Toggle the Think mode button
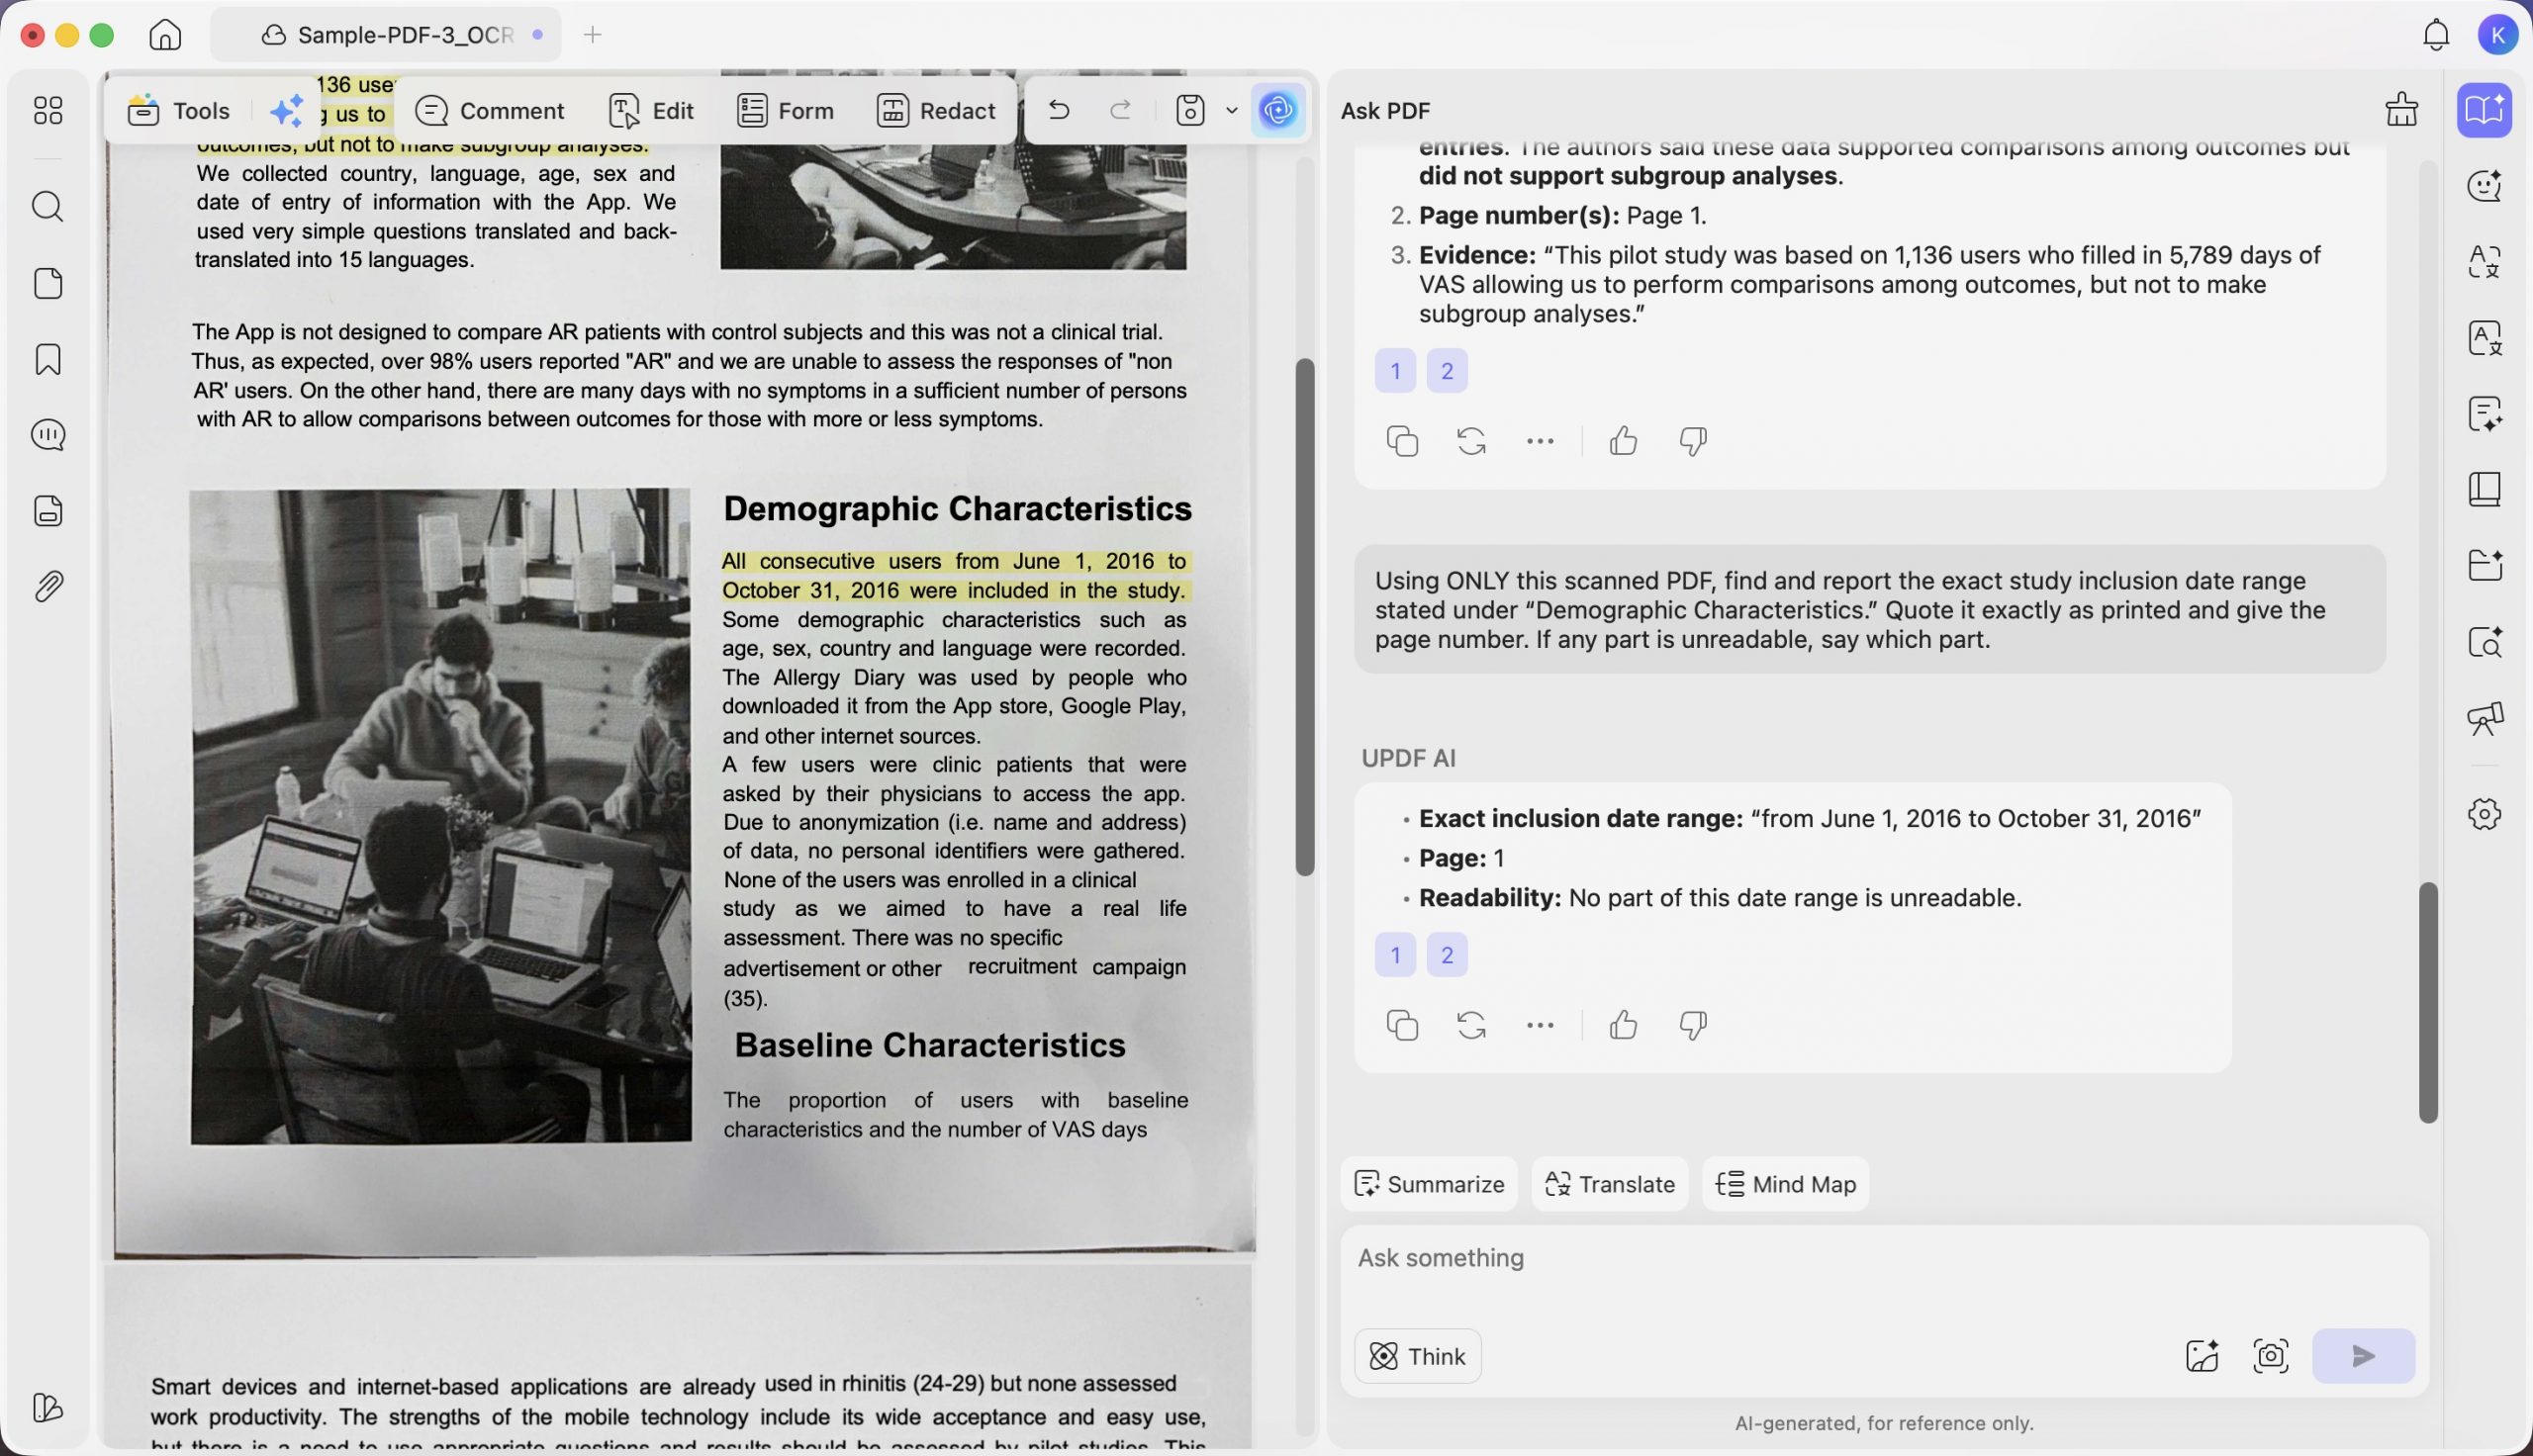The image size is (2533, 1456). (x=1418, y=1356)
